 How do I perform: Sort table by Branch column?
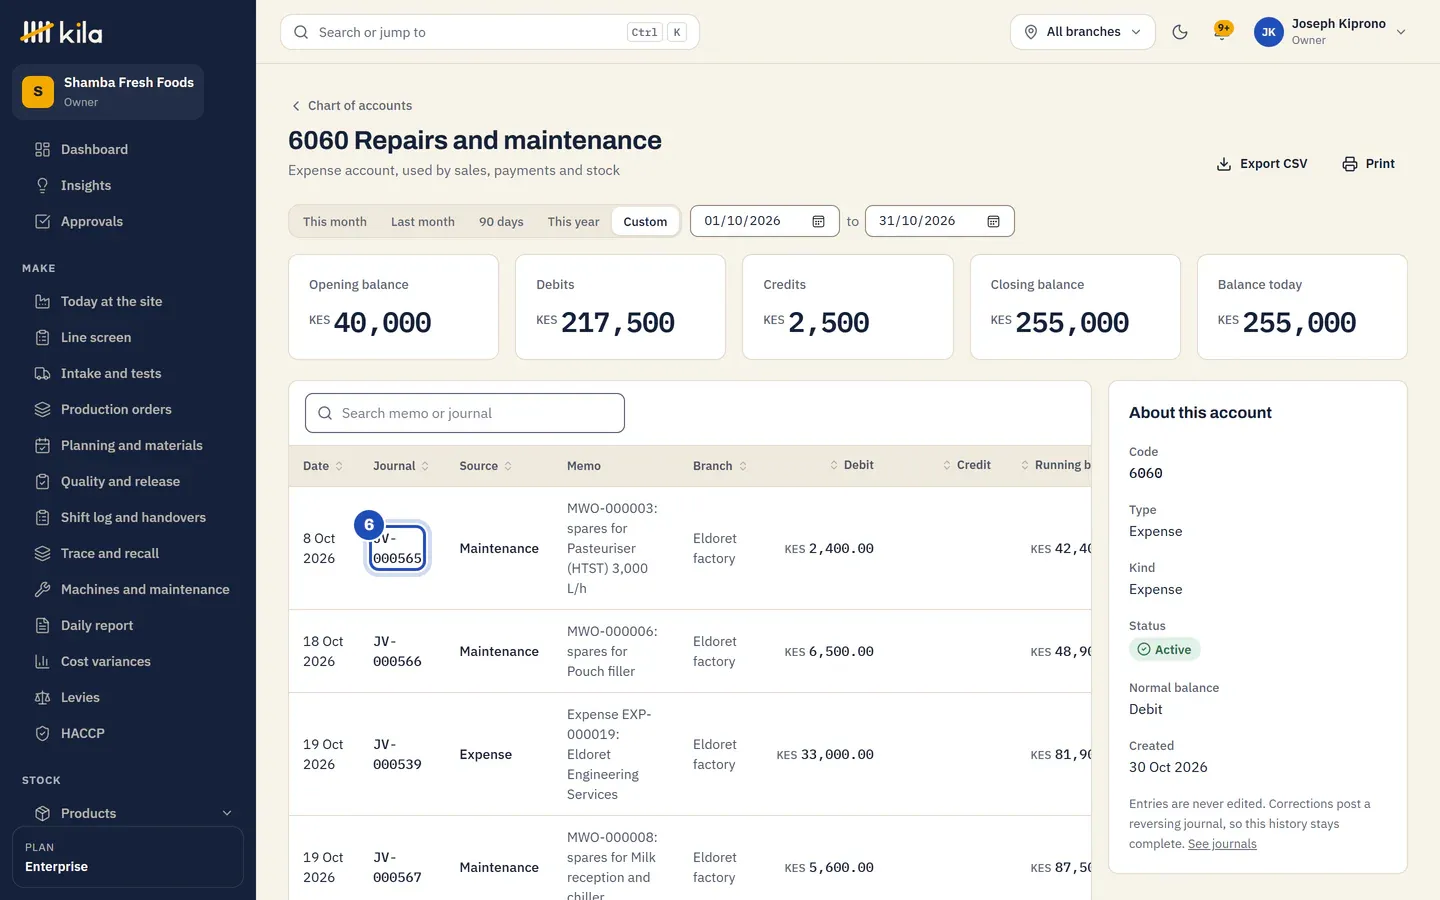[720, 466]
